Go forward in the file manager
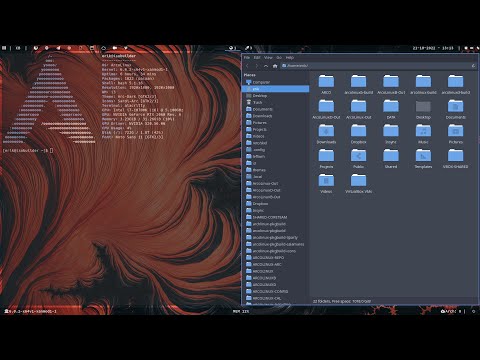 pos(256,66)
